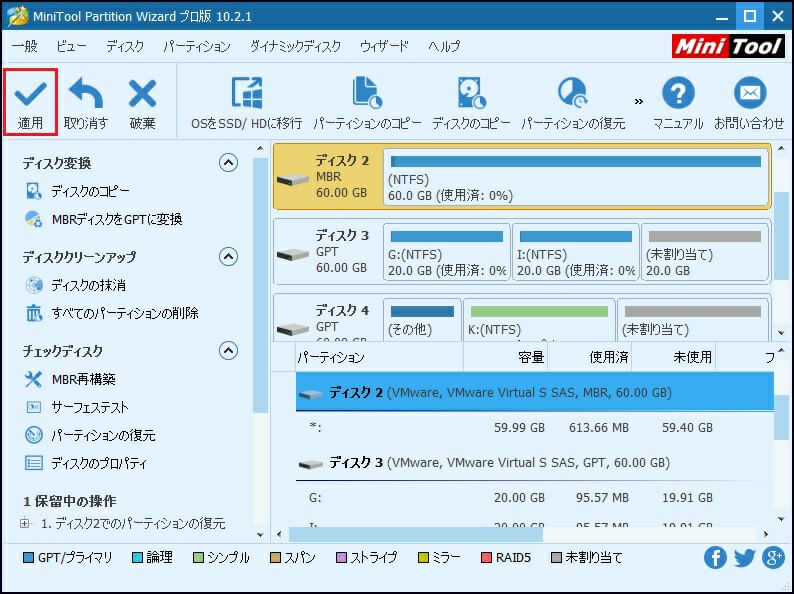The image size is (794, 594).
Task: Select the ディスク 3 row in the list
Action: (535, 462)
